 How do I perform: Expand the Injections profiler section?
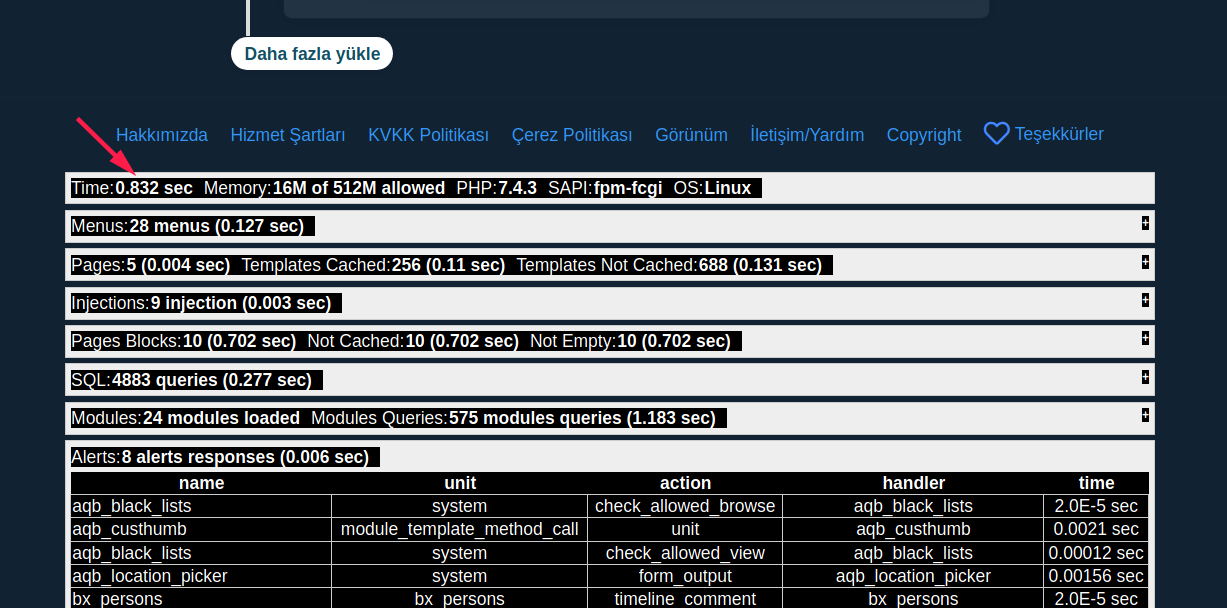[1145, 300]
